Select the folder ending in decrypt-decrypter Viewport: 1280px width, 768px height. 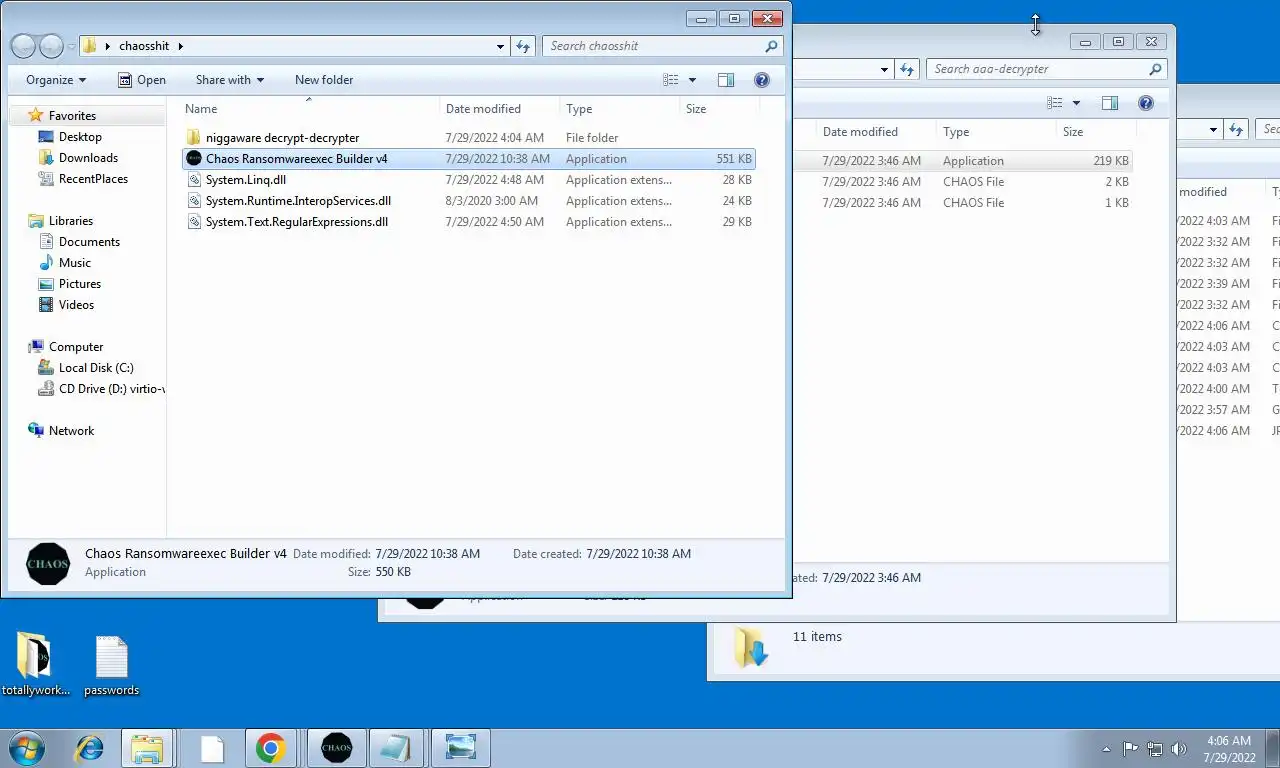pos(282,138)
